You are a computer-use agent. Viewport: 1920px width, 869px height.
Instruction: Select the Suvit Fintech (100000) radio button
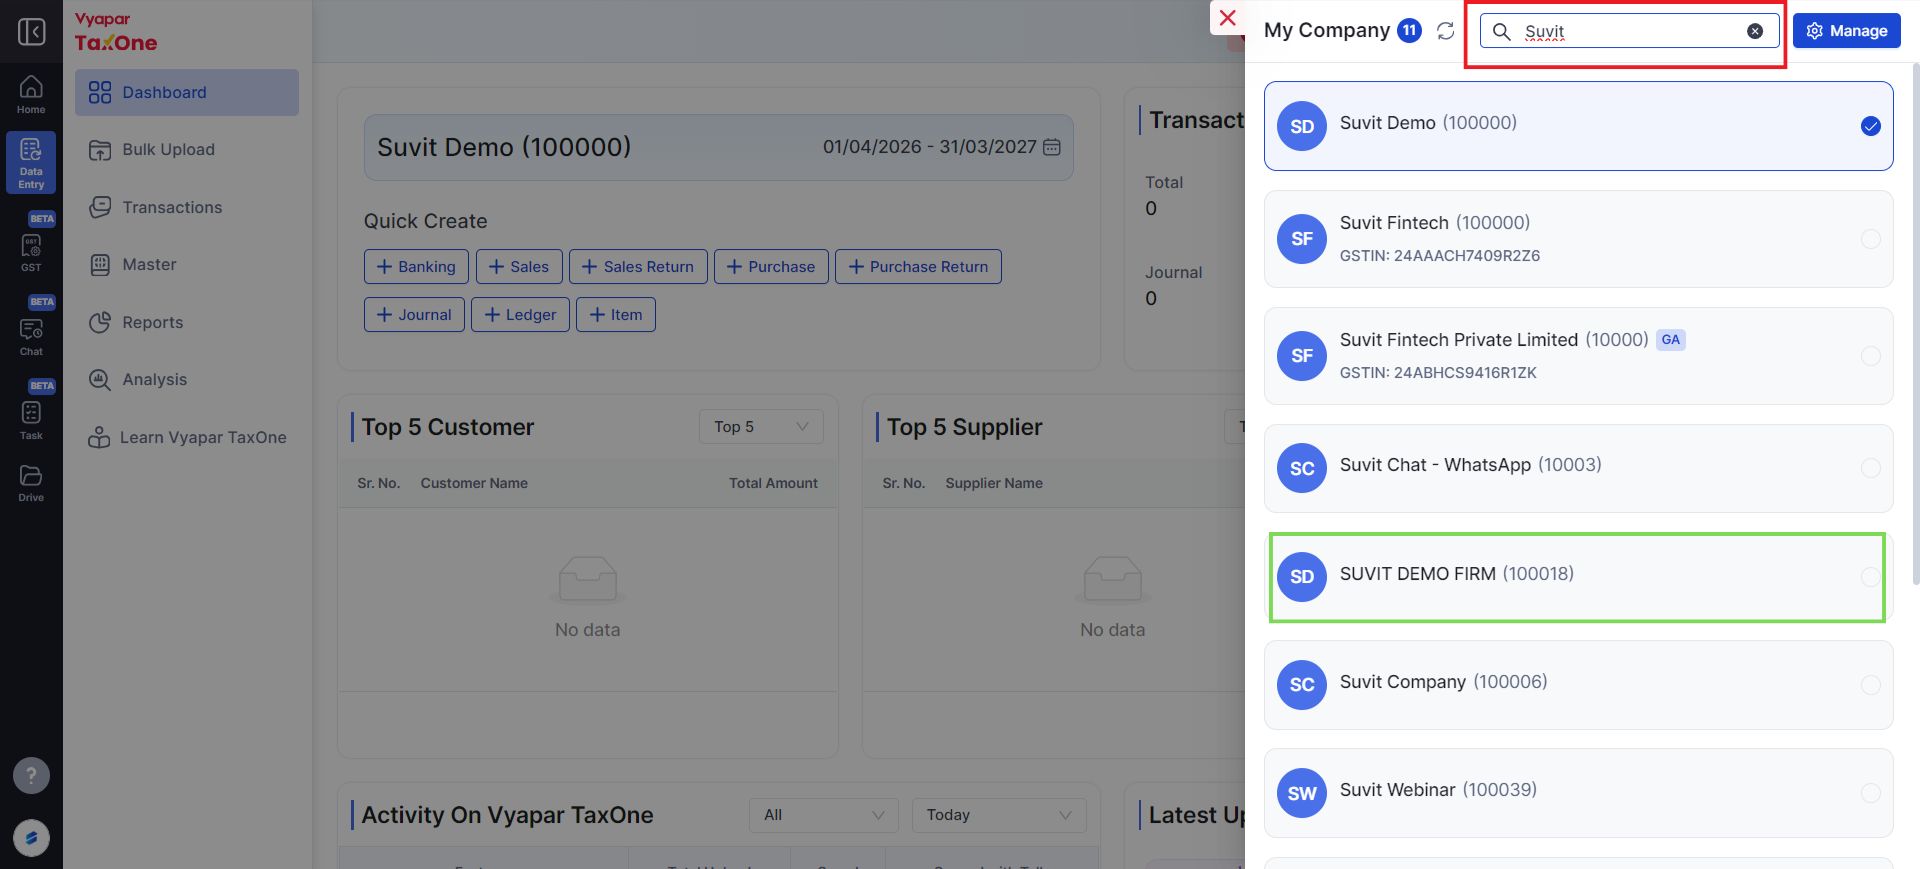[1870, 239]
